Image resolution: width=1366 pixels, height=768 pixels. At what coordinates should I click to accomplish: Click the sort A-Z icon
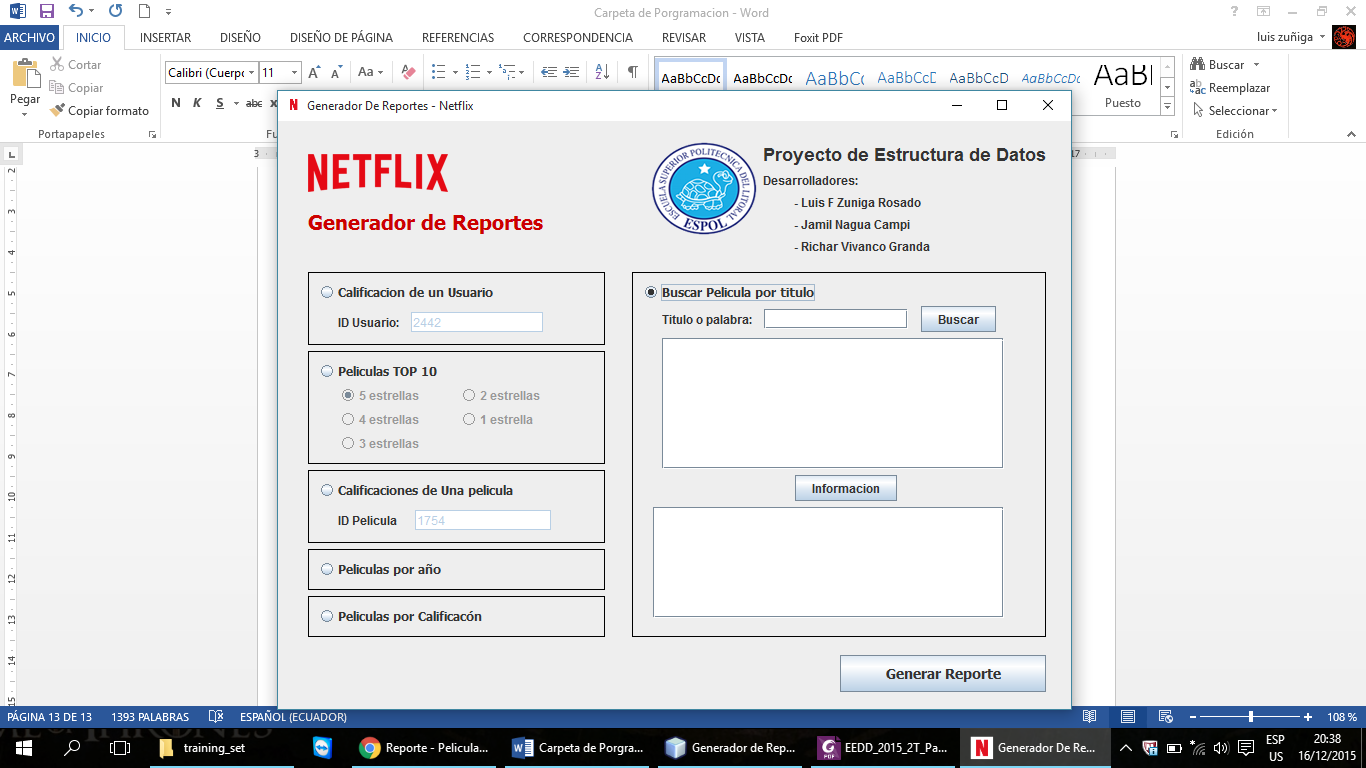point(602,72)
